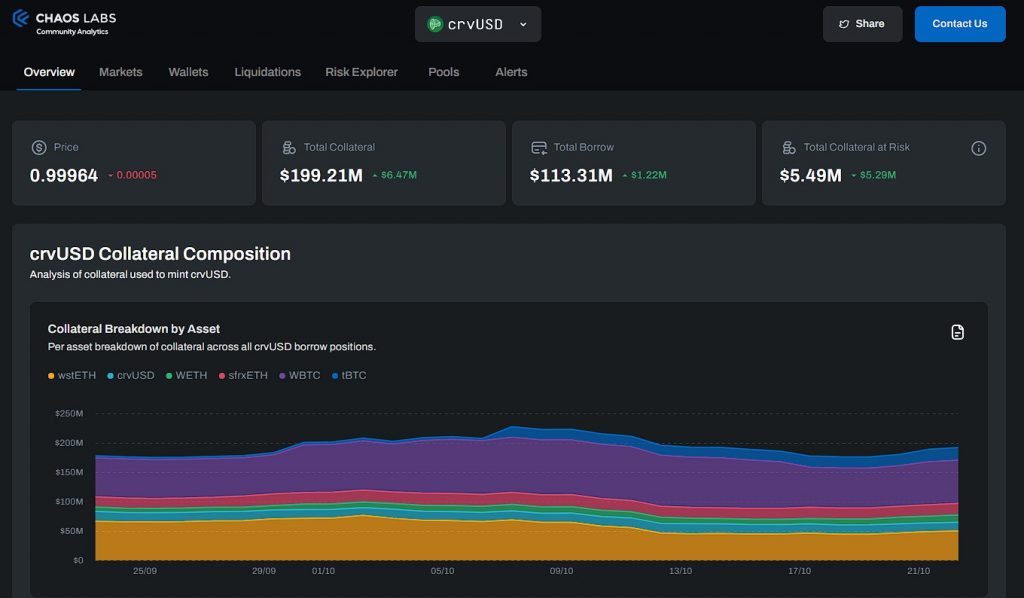The width and height of the screenshot is (1024, 598).
Task: Click the $250M y-axis label
Action: 69,413
